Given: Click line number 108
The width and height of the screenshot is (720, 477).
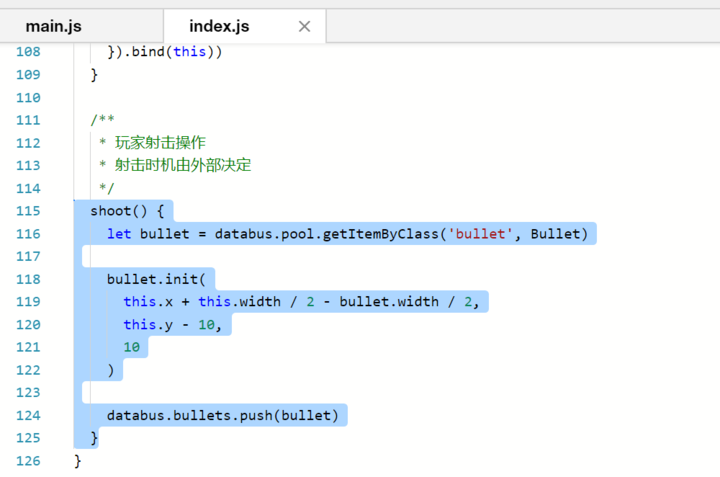Looking at the screenshot, I should 28,51.
